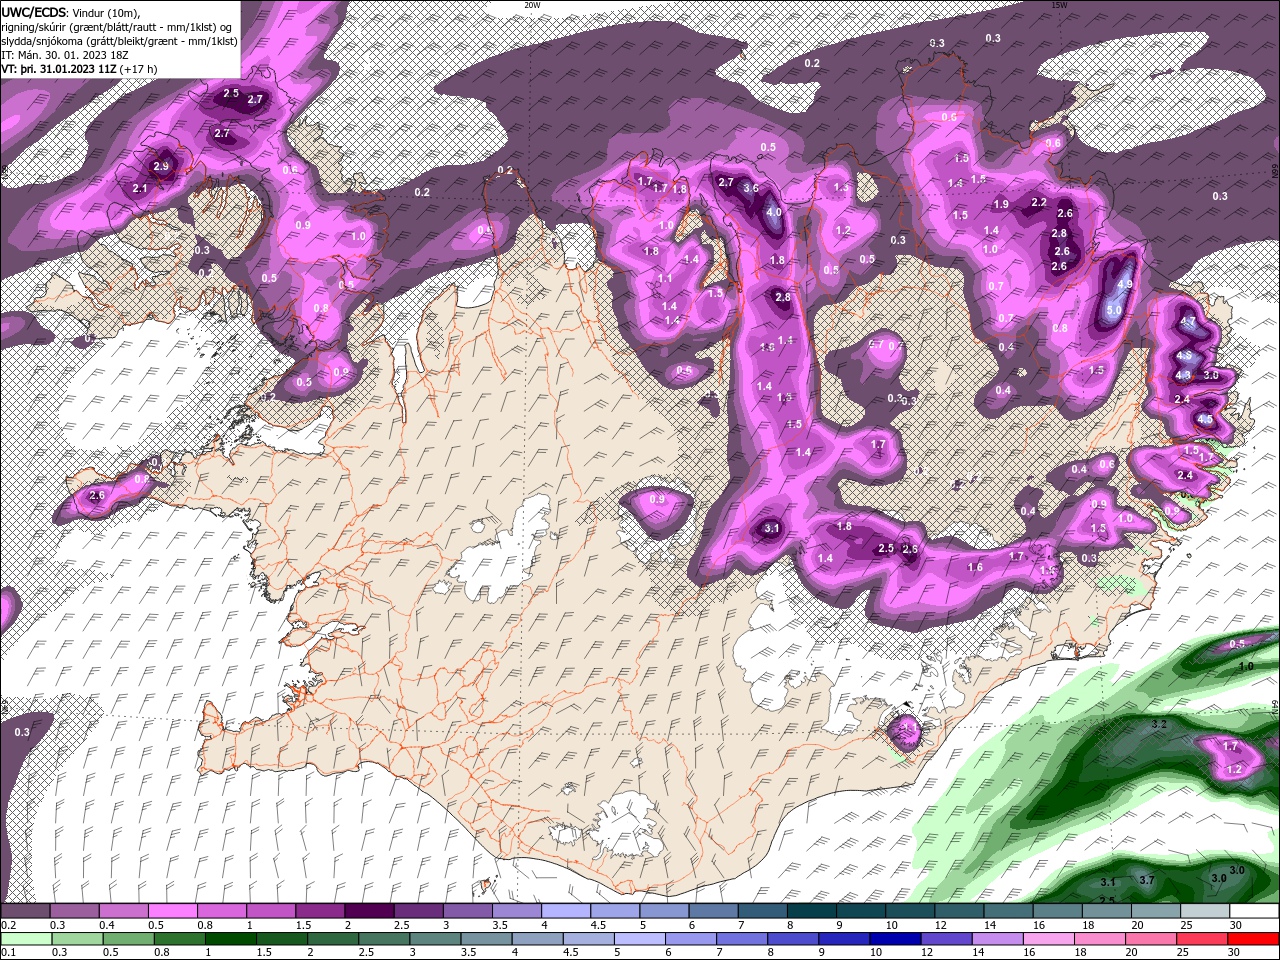Viewport: 1280px width, 960px height.
Task: Click the 1.9 snowfall value in the northeast
Action: click(1001, 204)
